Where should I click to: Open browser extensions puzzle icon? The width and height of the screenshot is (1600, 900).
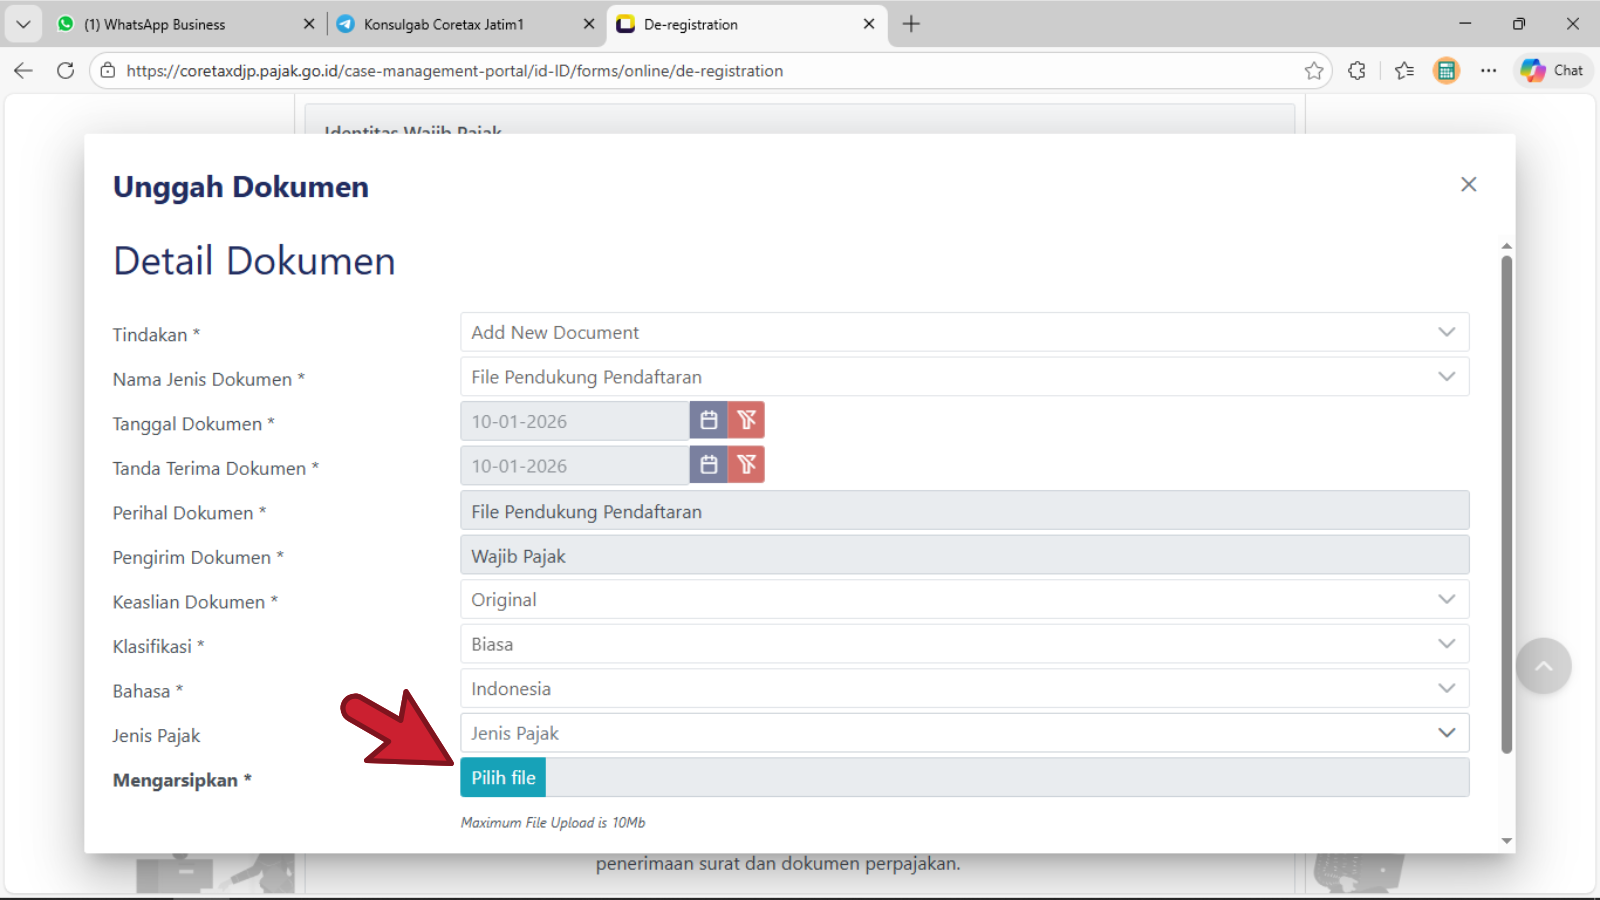1357,71
